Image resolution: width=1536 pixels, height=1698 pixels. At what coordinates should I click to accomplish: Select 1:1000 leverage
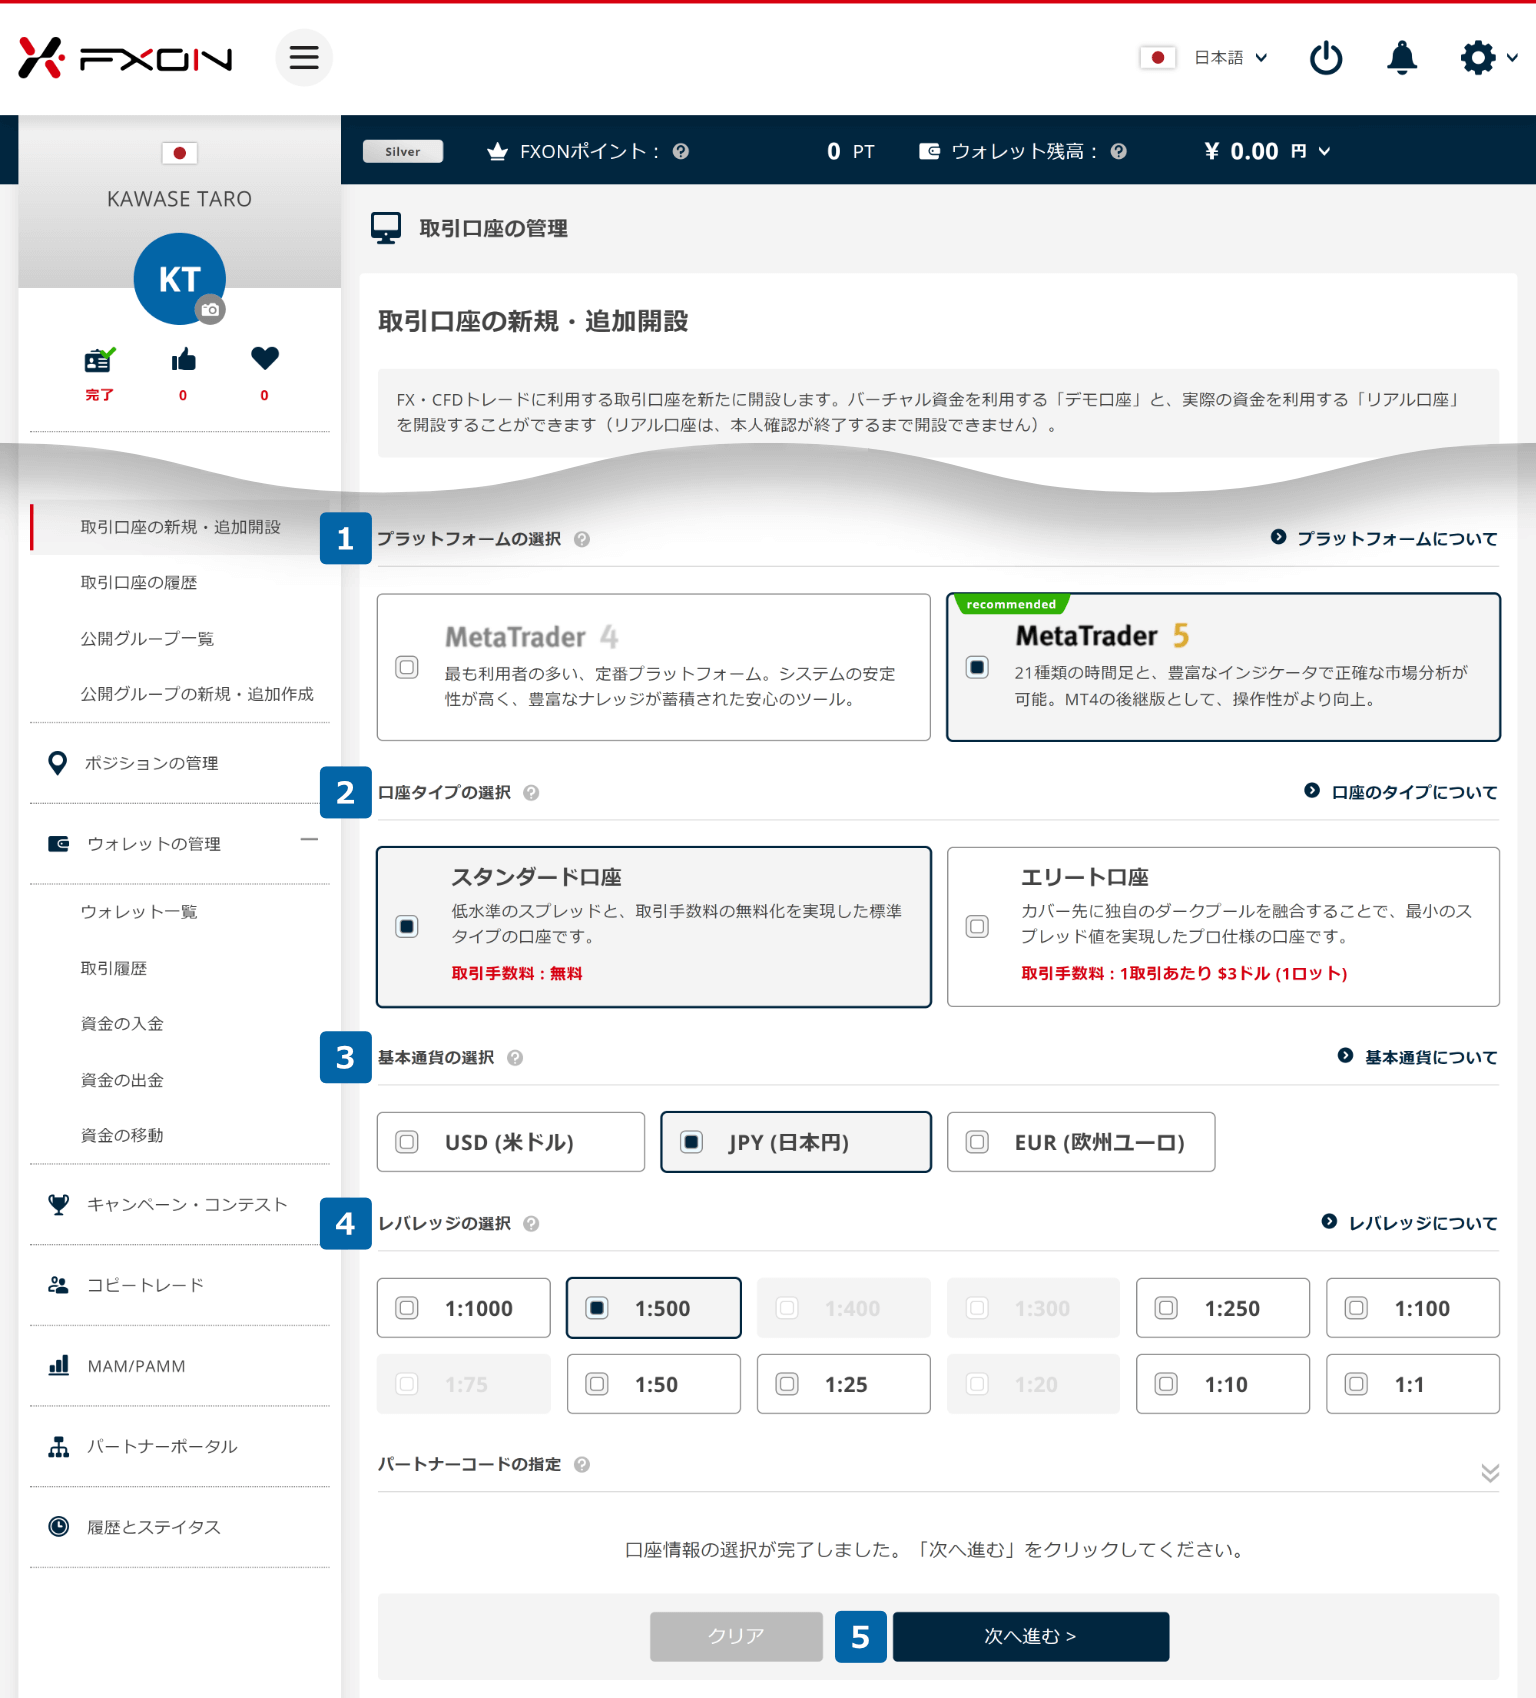pos(464,1308)
